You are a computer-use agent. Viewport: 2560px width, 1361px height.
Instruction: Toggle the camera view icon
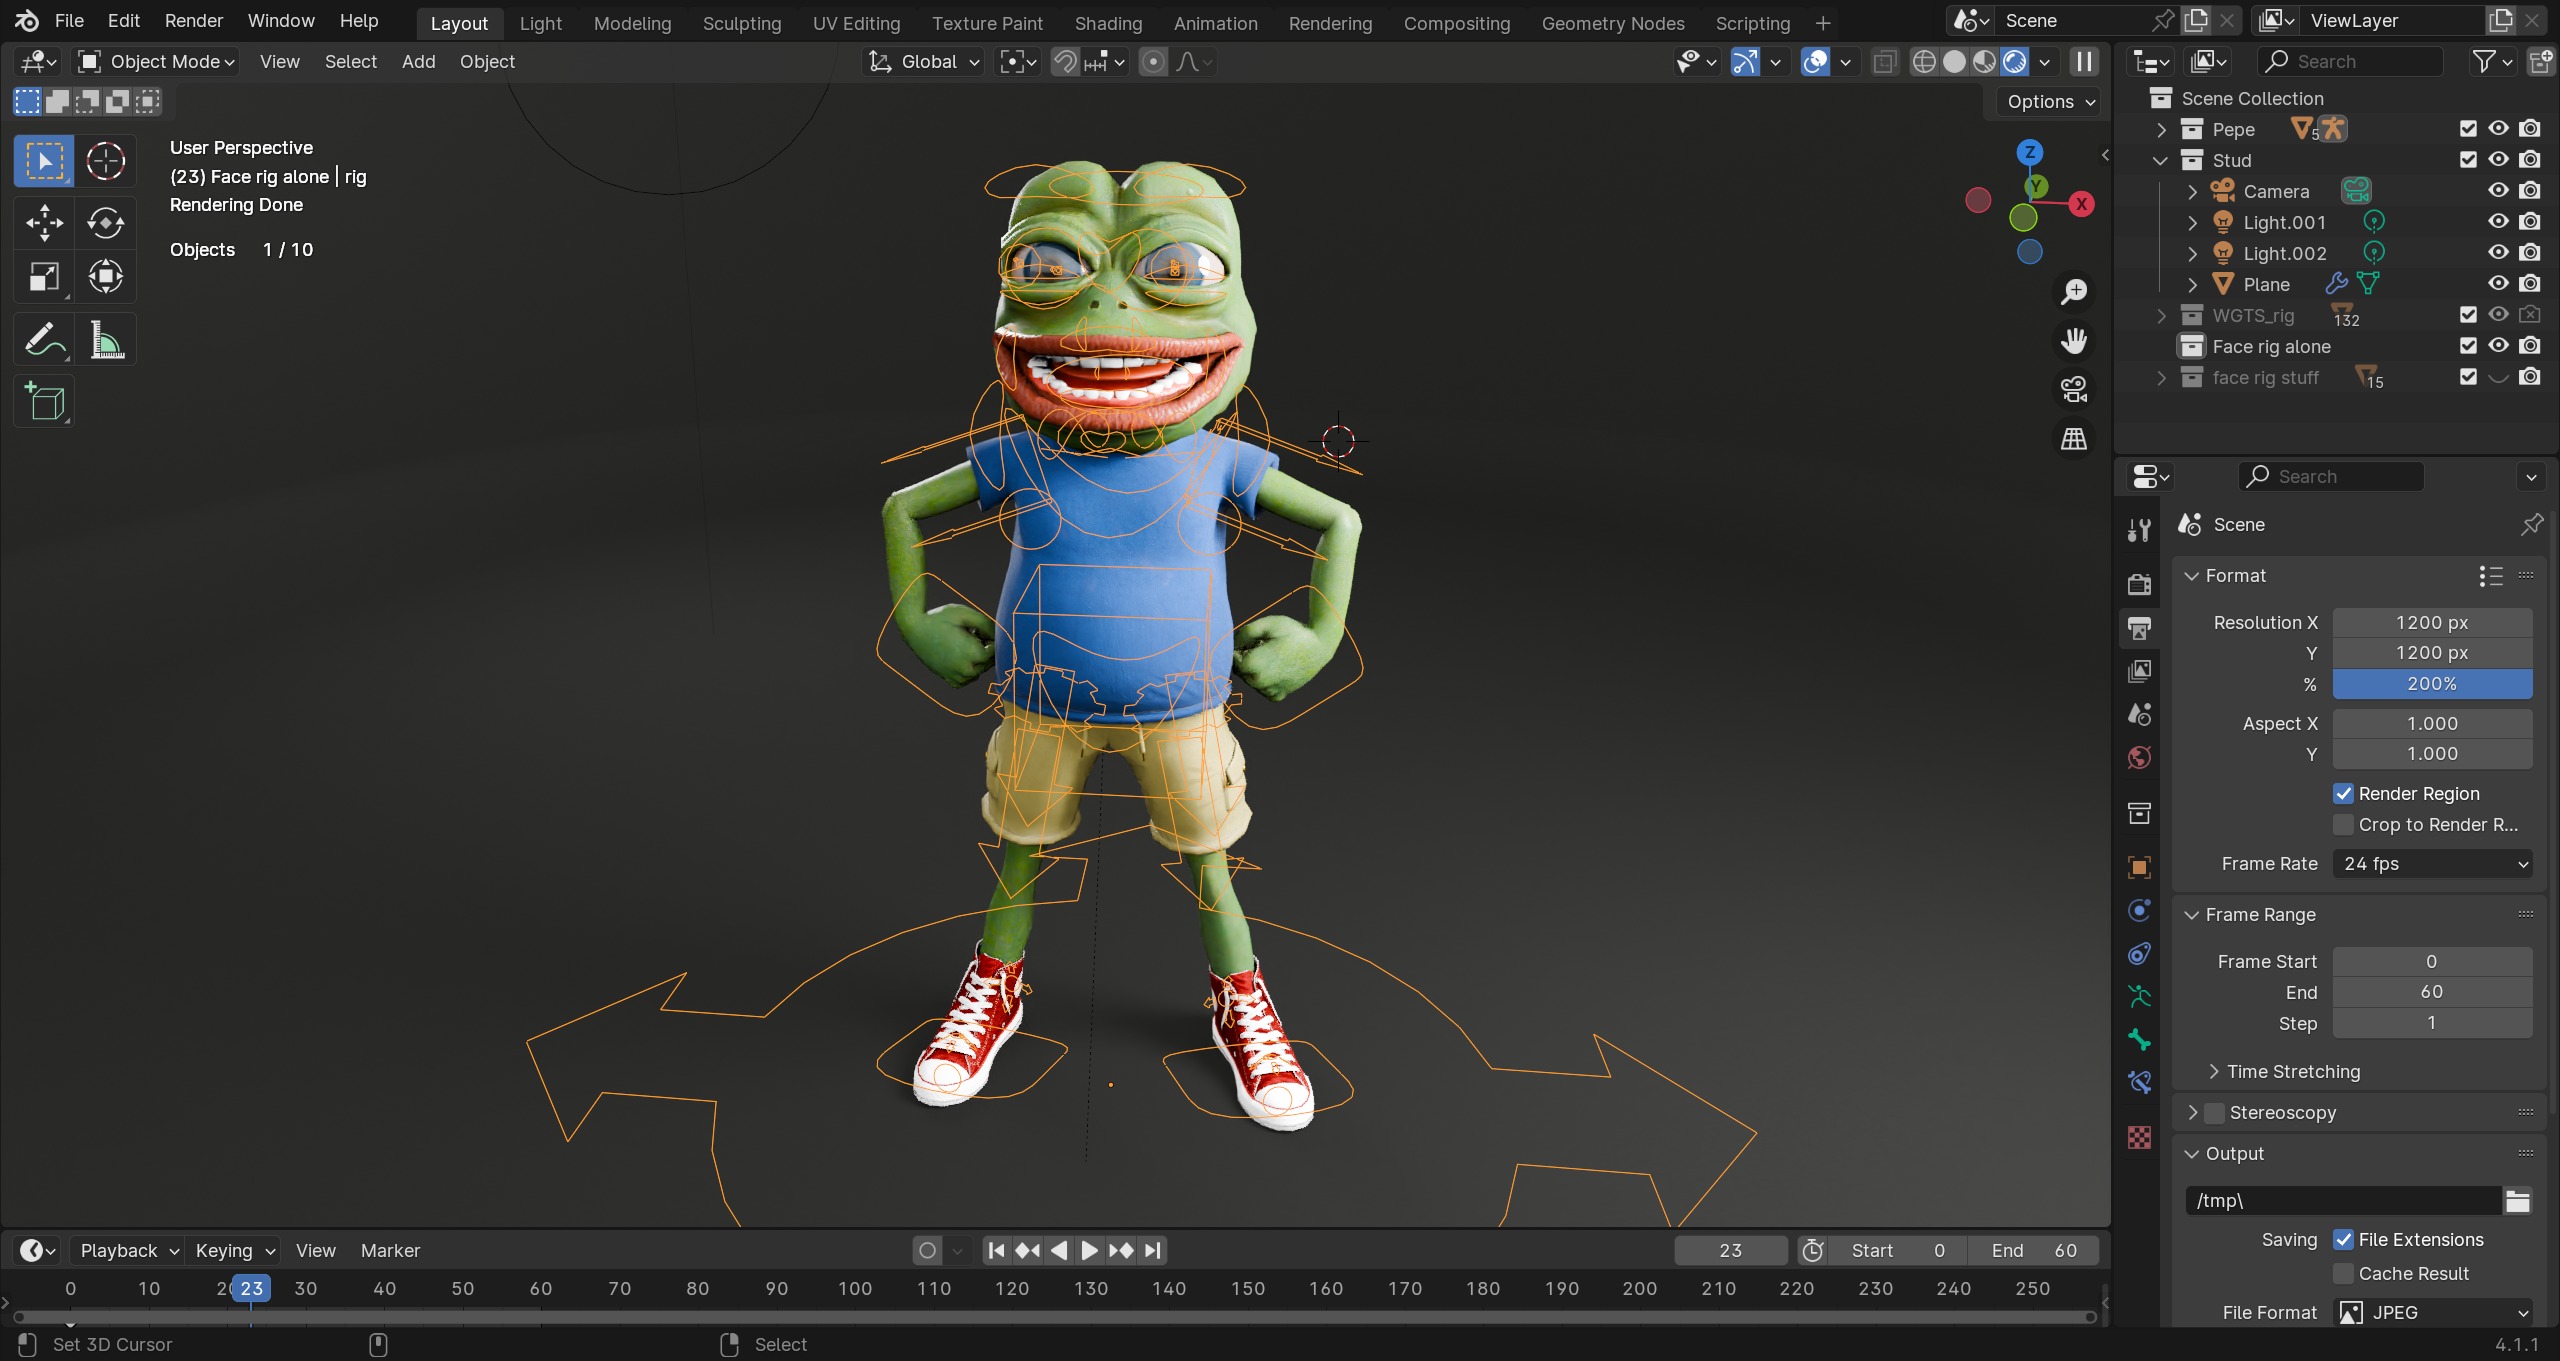[x=2074, y=390]
